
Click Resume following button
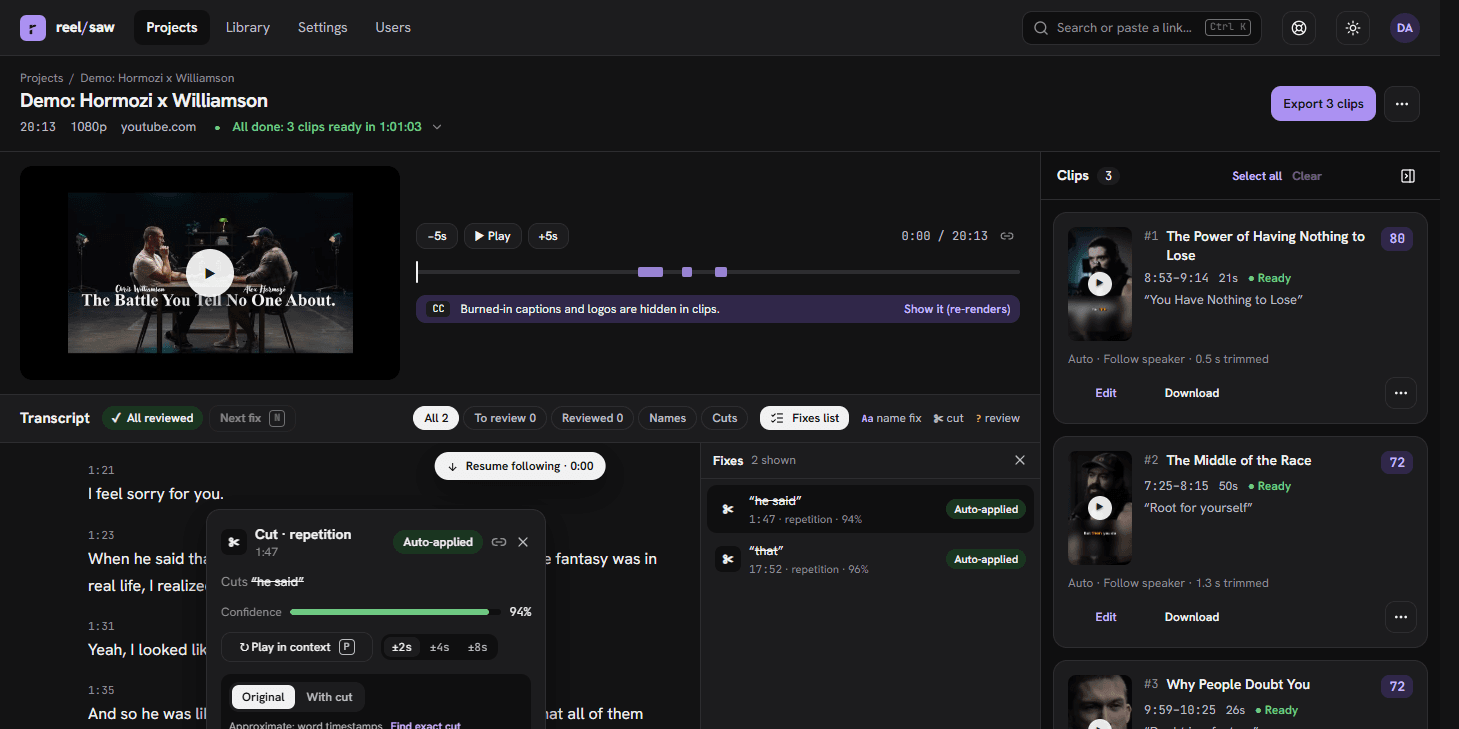coord(520,466)
